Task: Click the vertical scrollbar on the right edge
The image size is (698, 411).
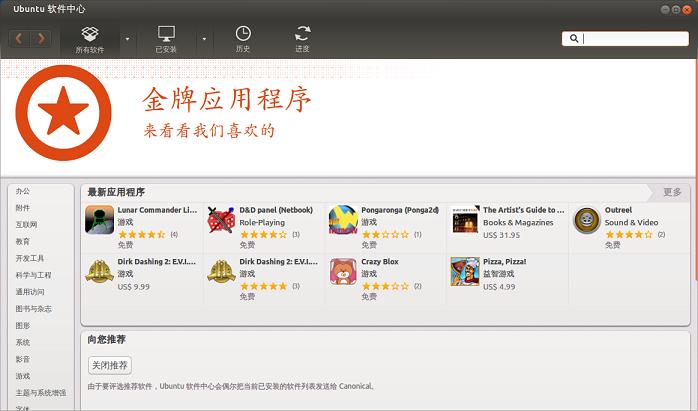Action: click(x=696, y=169)
